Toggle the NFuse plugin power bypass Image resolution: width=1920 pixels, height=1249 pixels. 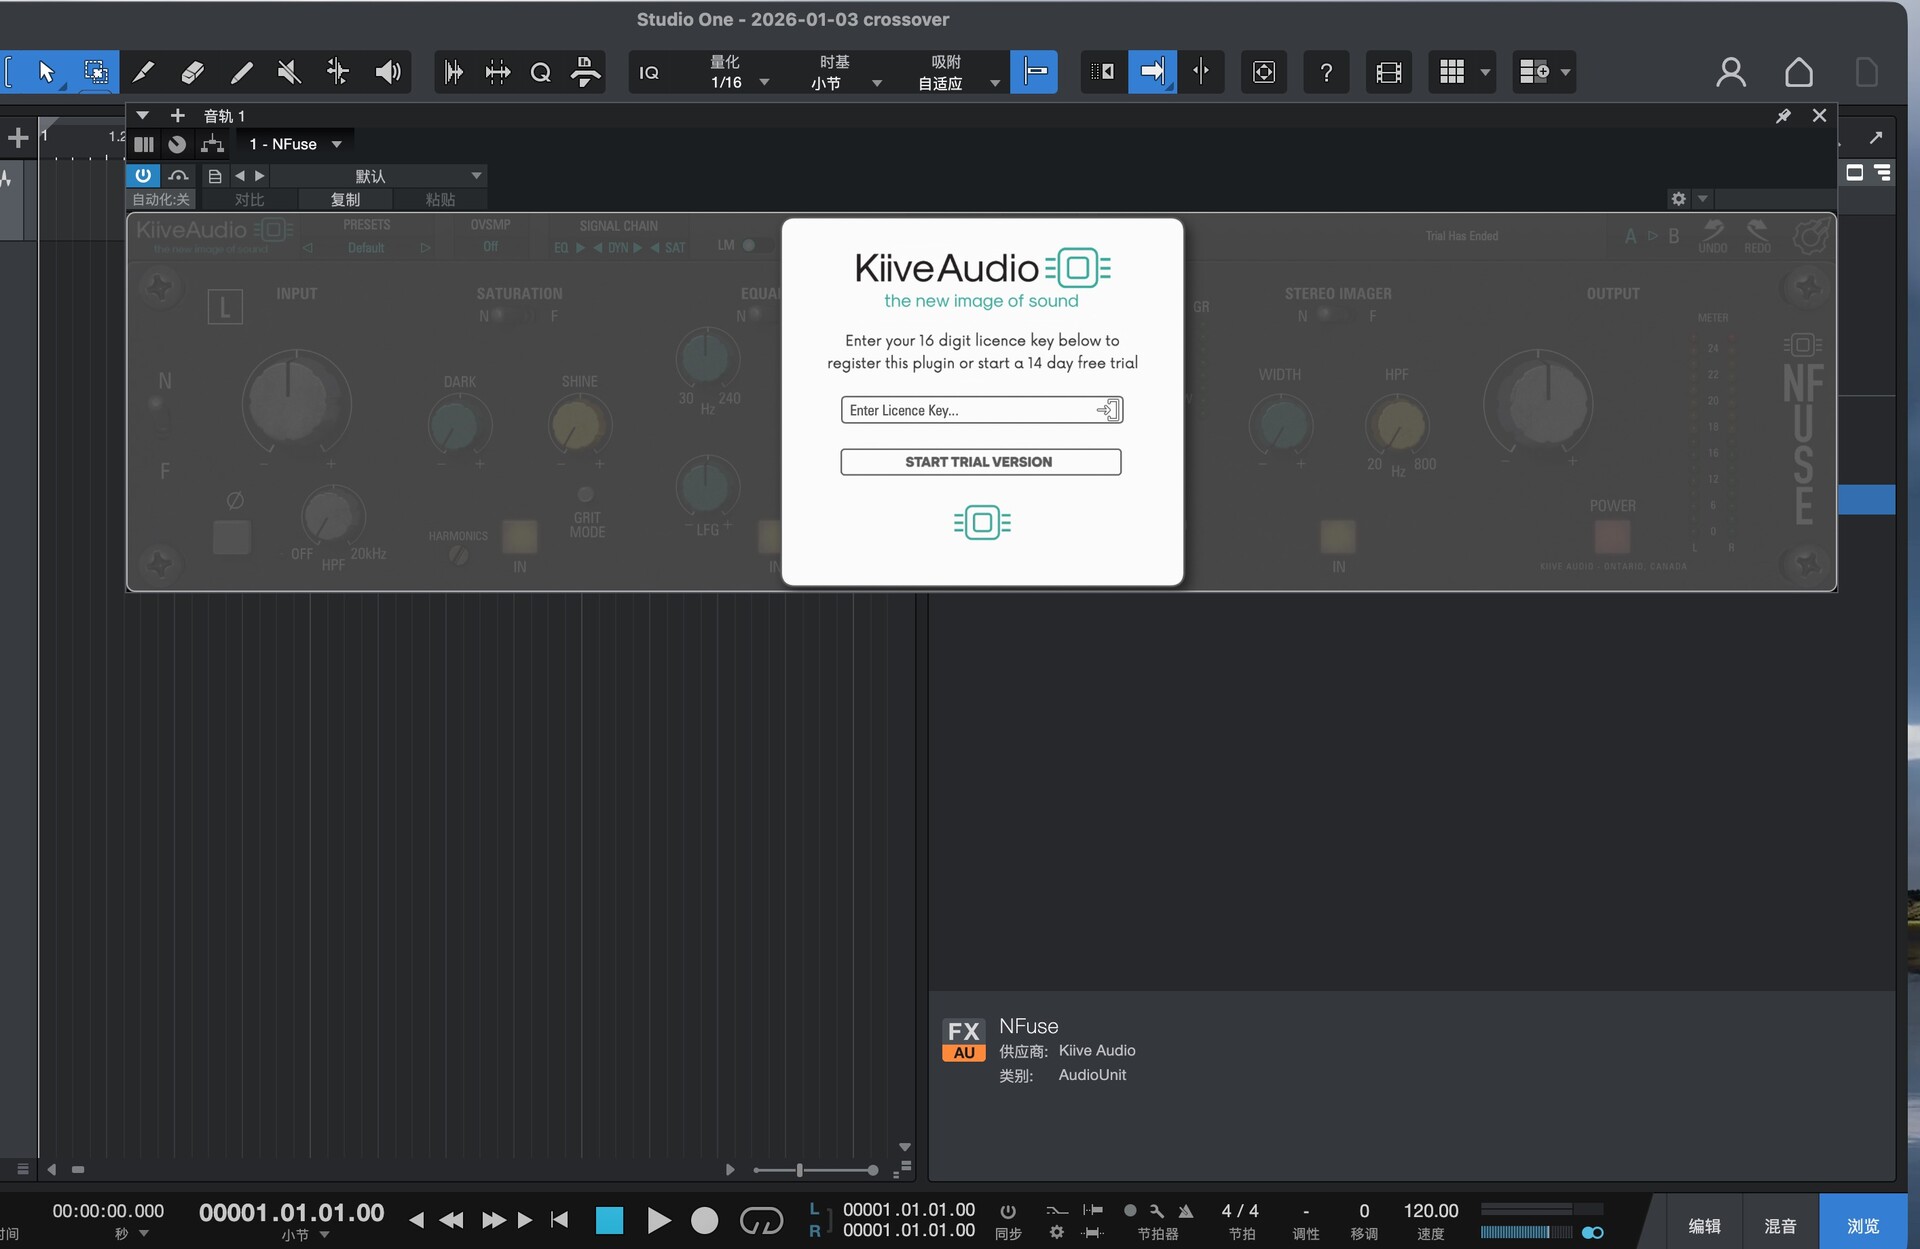pyautogui.click(x=143, y=175)
